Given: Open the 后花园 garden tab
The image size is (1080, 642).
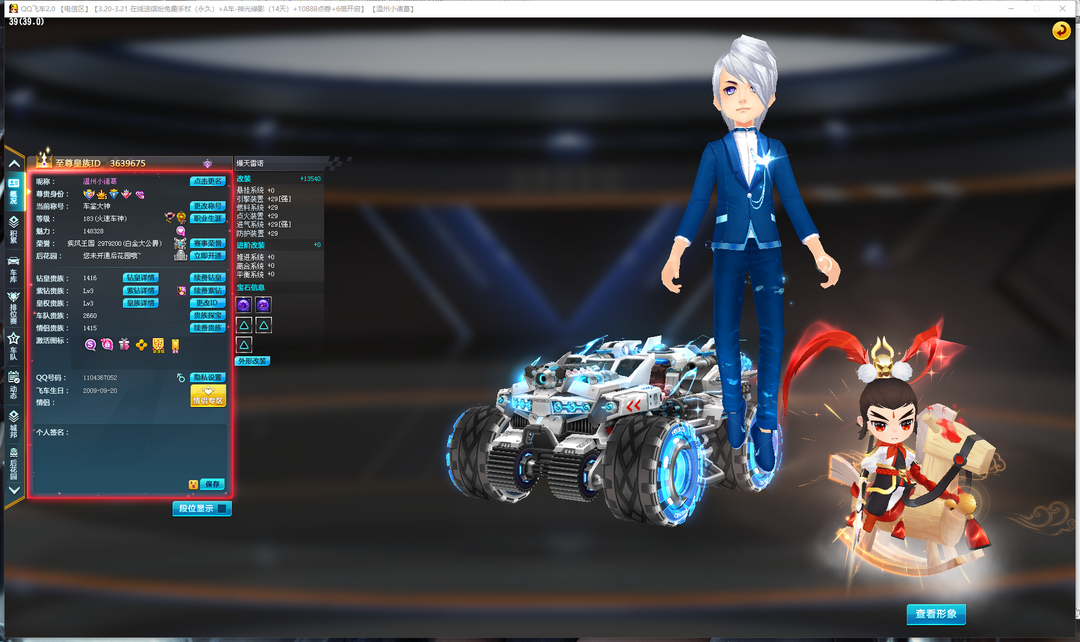Looking at the screenshot, I should (x=14, y=463).
